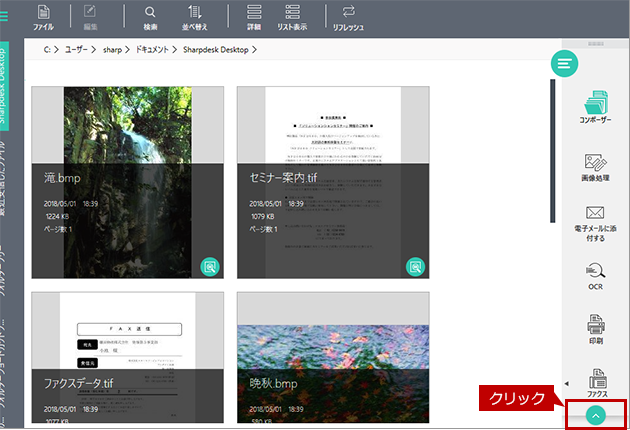Open the 最近実施したファイル sidebar tab
630x430 pixels.
(3, 179)
